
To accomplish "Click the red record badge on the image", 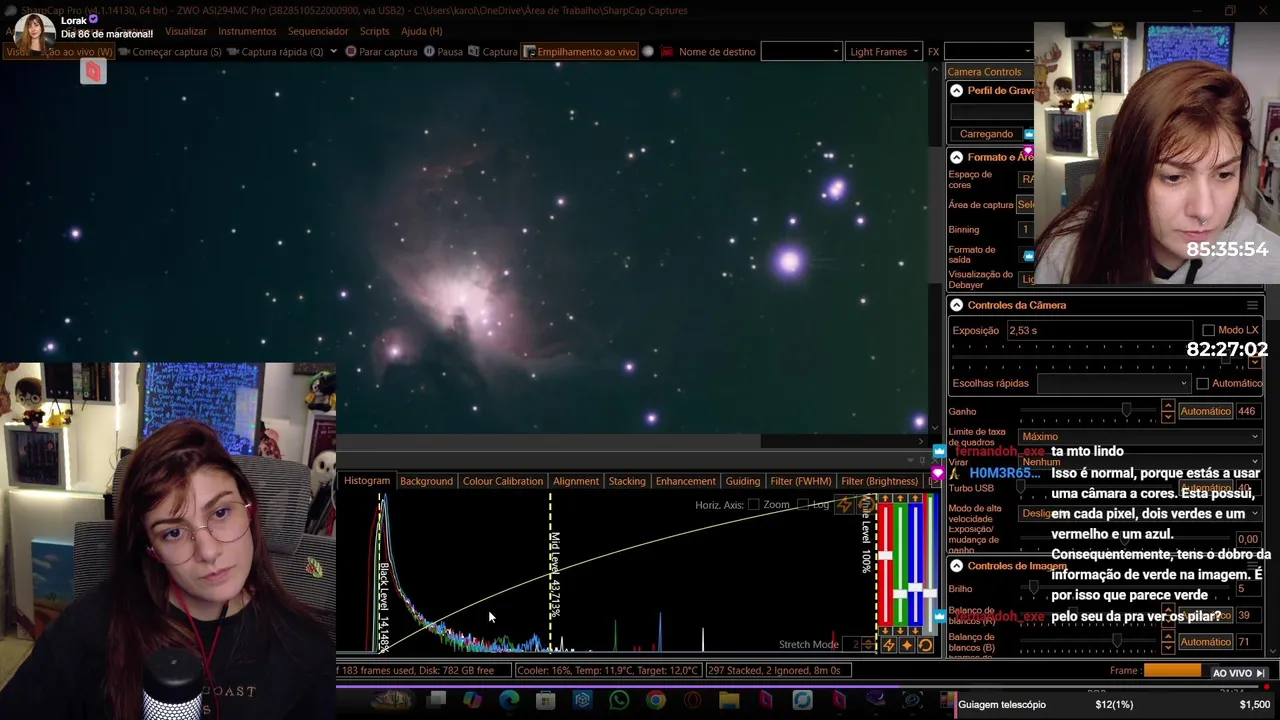I will [93, 71].
